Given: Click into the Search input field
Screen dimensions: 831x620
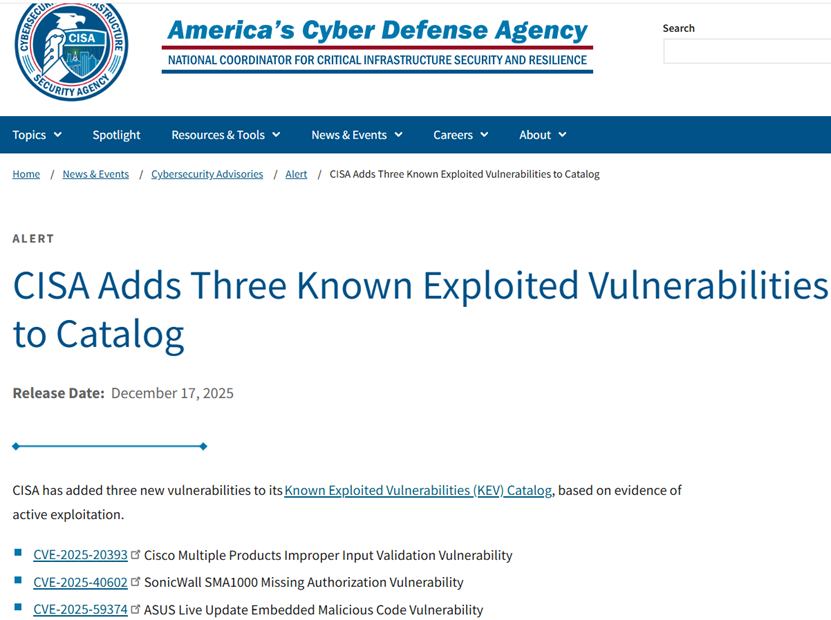Looking at the screenshot, I should pos(746,51).
